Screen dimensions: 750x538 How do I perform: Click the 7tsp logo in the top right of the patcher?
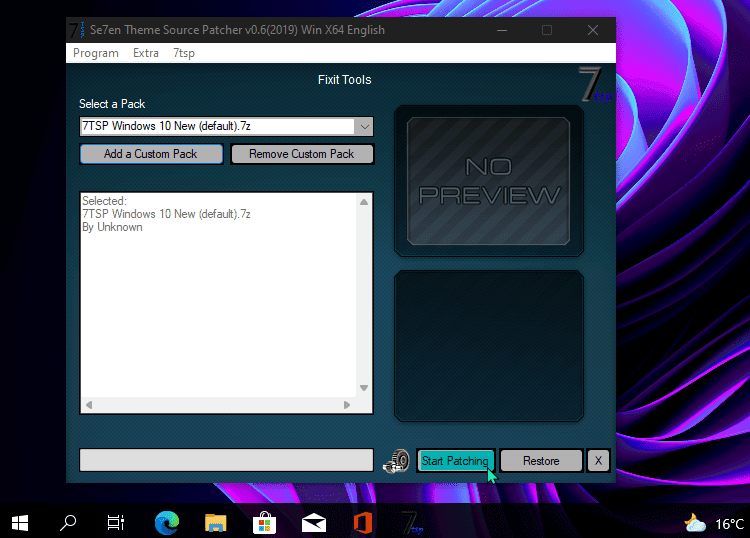tap(596, 85)
